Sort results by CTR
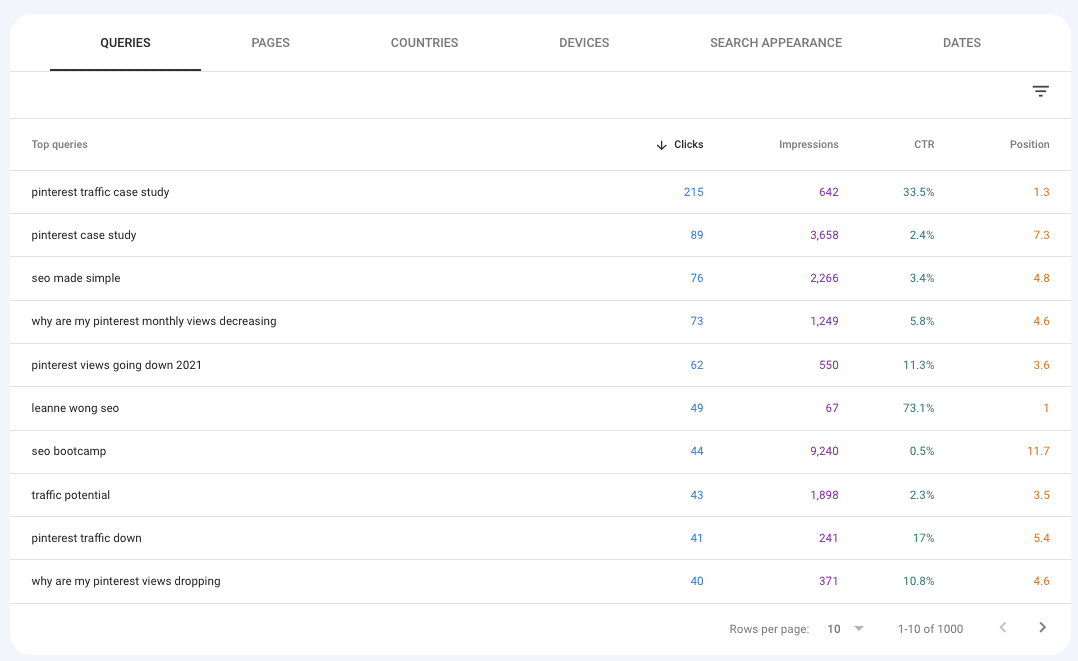This screenshot has width=1078, height=661. pyautogui.click(x=923, y=144)
